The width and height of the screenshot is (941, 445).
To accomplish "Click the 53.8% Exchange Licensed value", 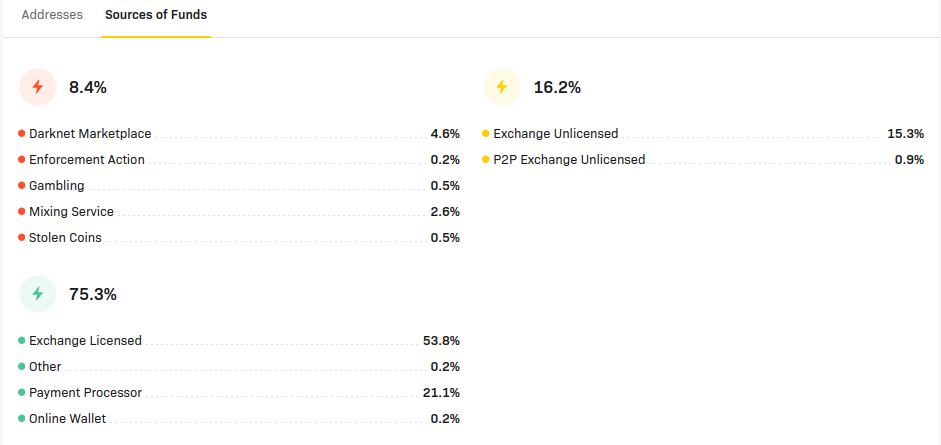I will coord(441,341).
